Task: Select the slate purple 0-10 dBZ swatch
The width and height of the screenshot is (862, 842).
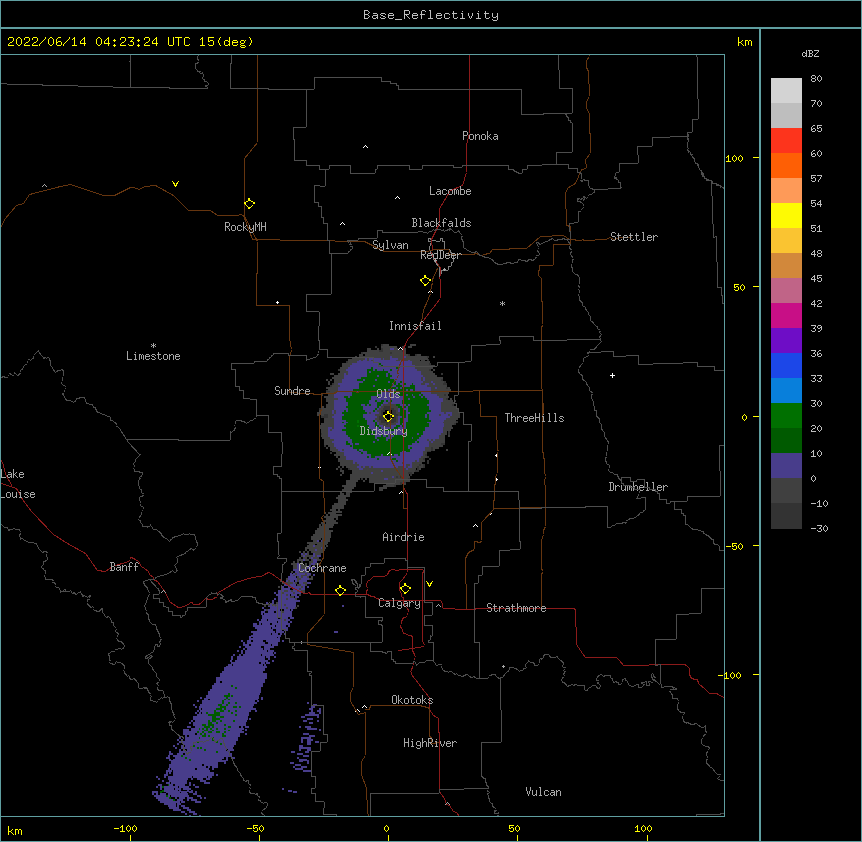Action: 786,466
